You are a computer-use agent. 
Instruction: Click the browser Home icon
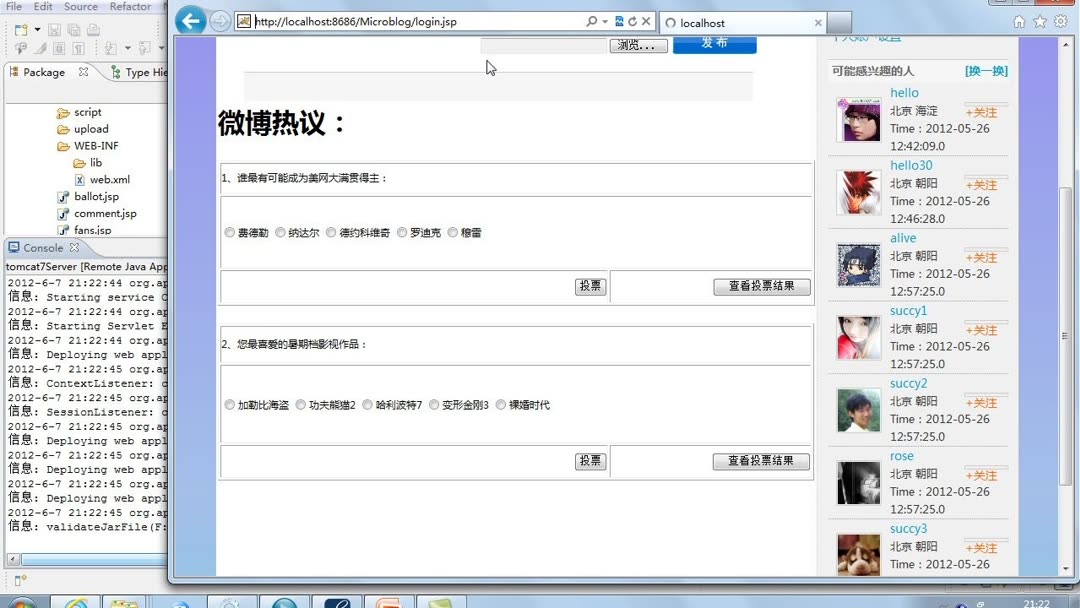1018,20
